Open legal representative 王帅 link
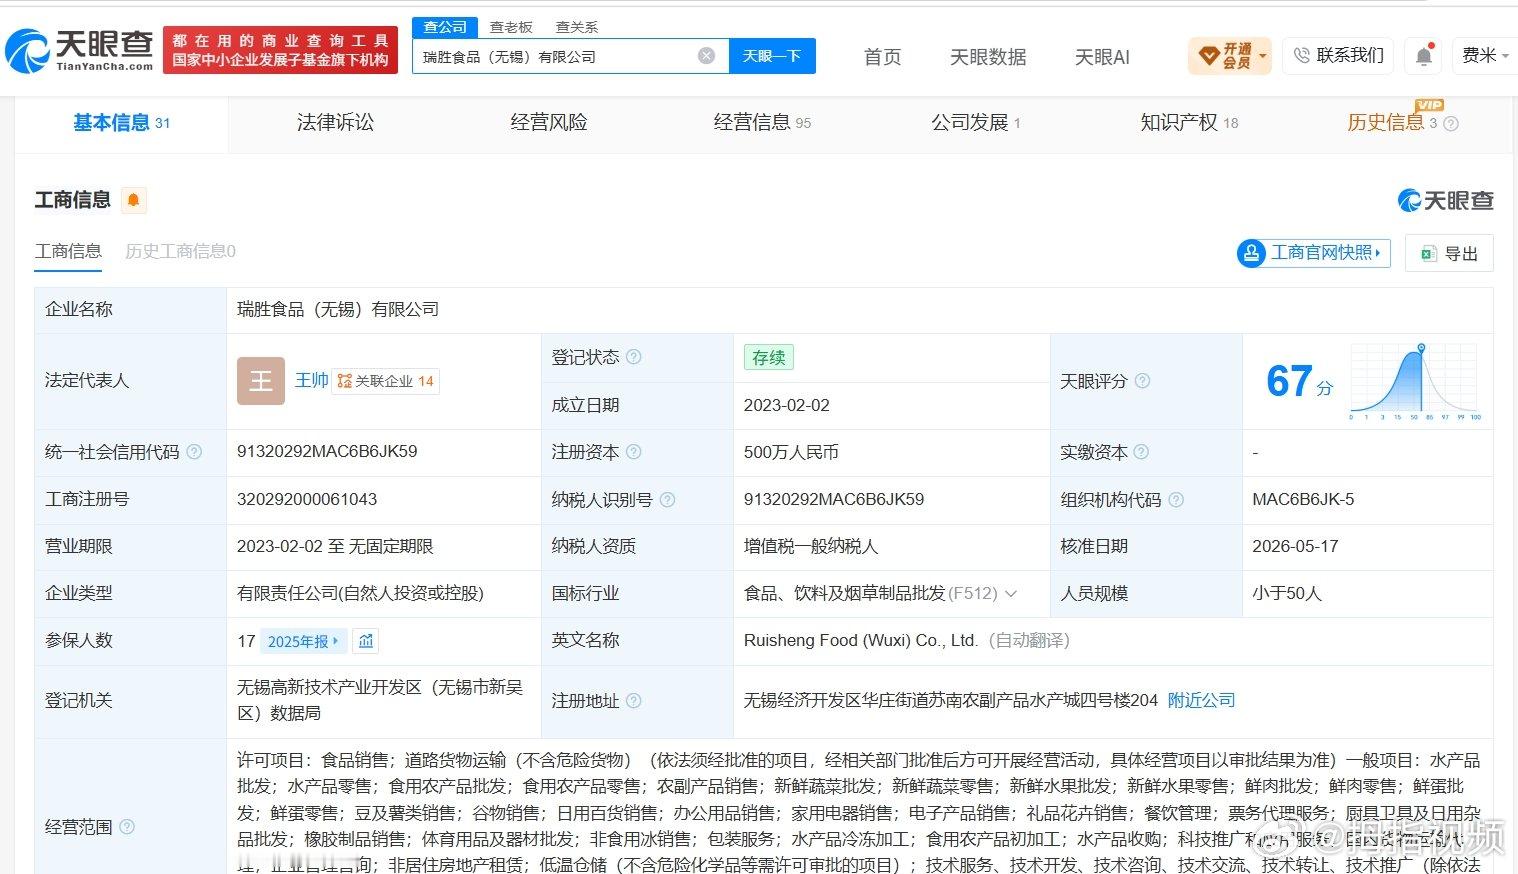 (312, 381)
